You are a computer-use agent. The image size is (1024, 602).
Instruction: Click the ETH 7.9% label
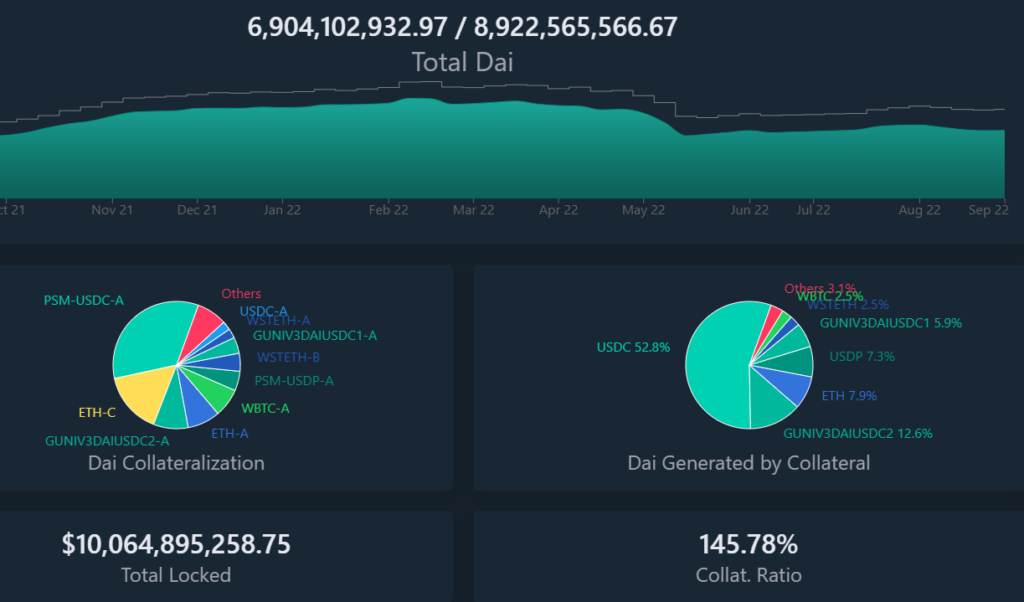click(x=849, y=395)
